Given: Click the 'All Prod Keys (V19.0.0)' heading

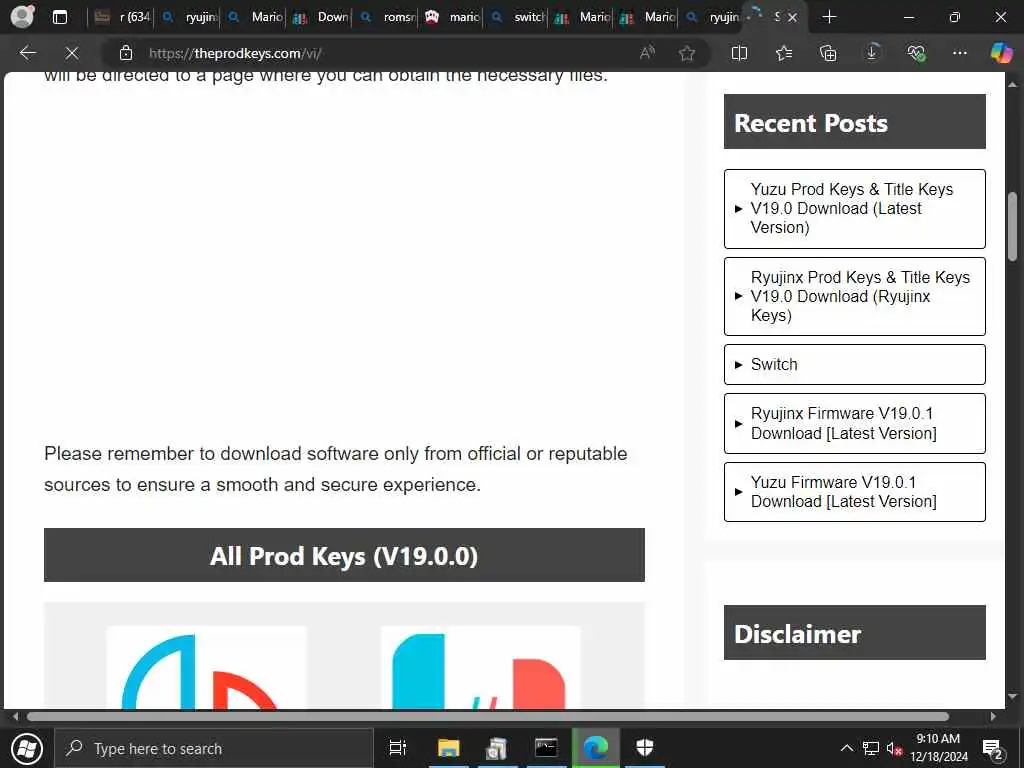Looking at the screenshot, I should [344, 555].
